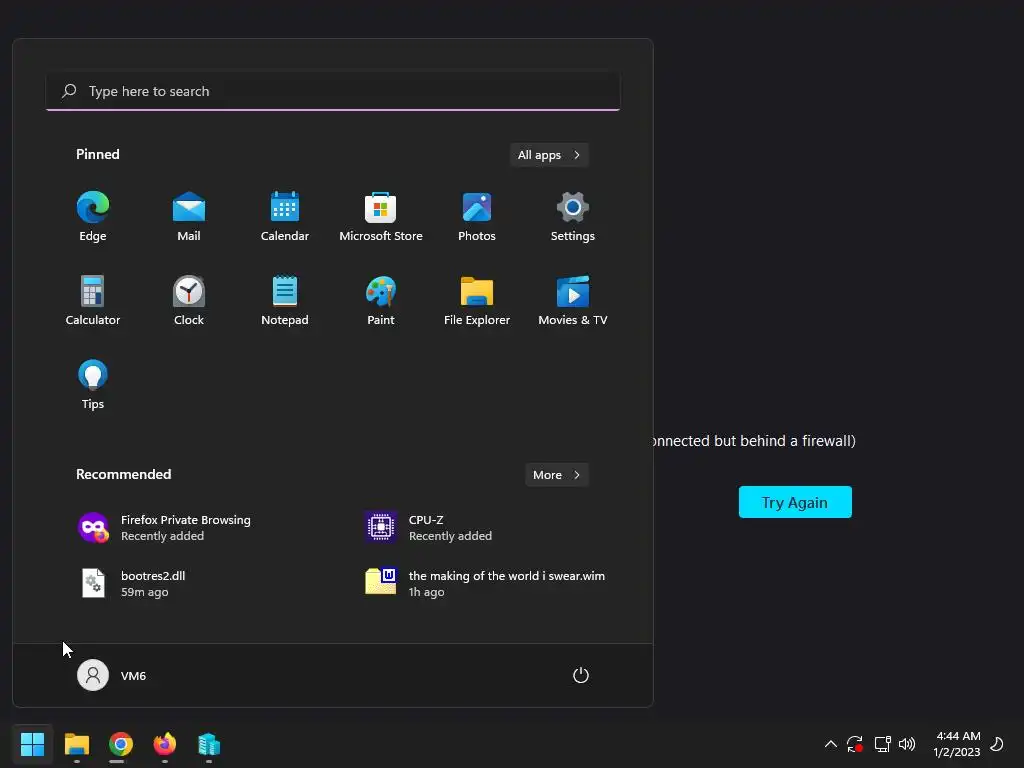Open the Clock app

click(189, 300)
